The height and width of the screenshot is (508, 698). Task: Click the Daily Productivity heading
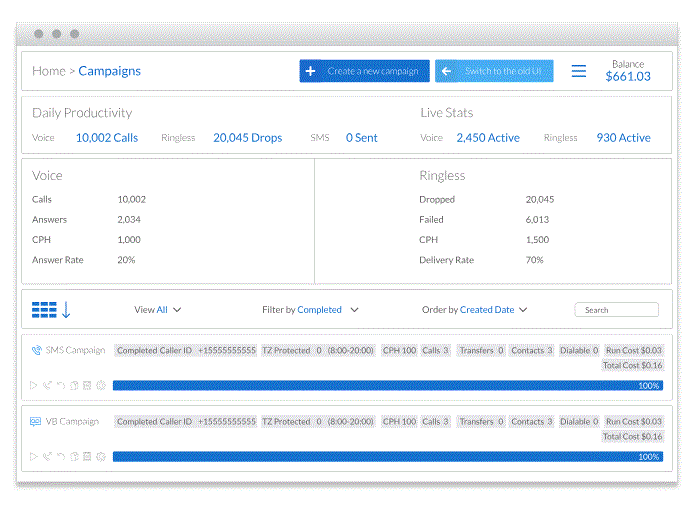pyautogui.click(x=82, y=113)
